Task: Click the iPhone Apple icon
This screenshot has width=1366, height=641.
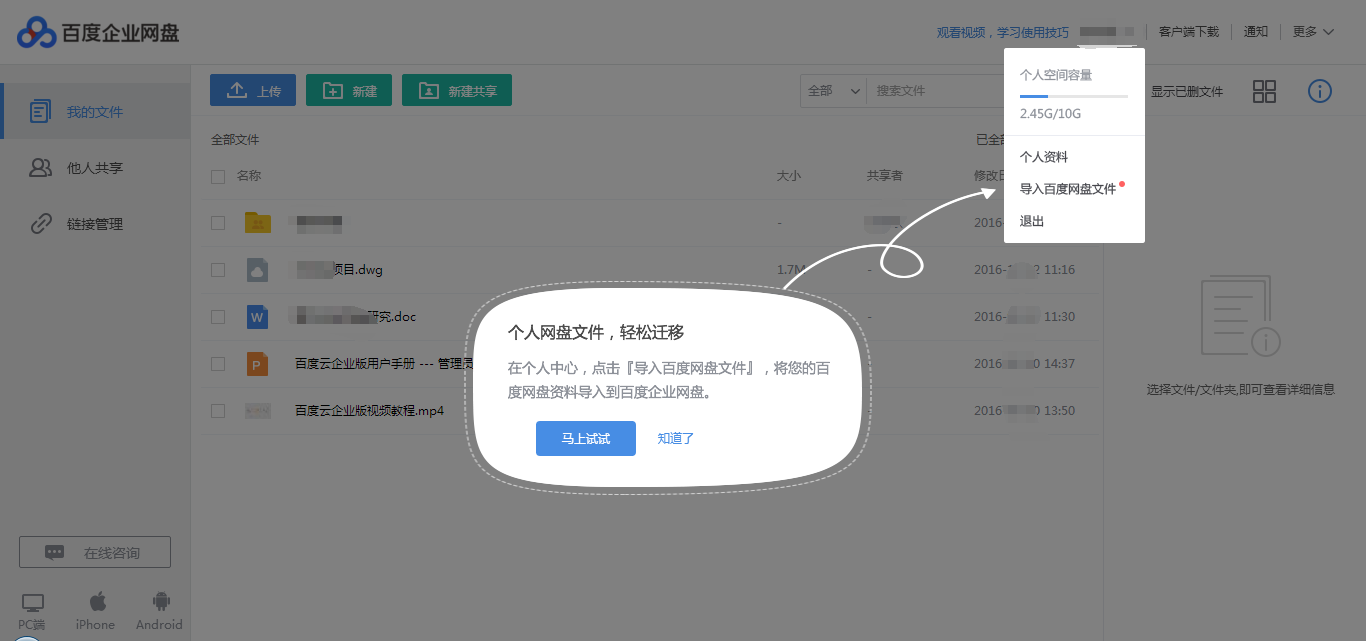Action: [97, 601]
